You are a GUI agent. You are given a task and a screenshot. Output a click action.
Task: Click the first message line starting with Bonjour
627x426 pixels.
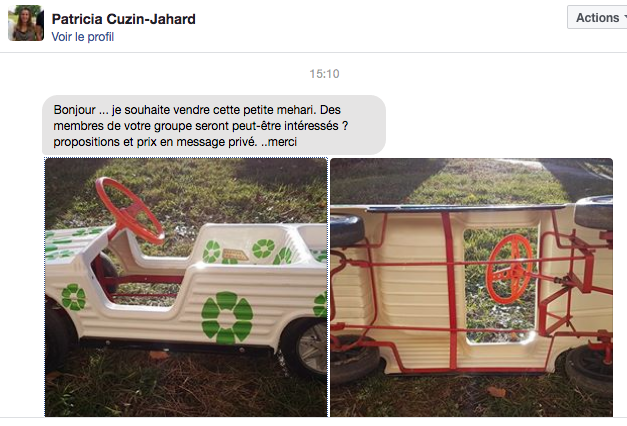click(197, 110)
